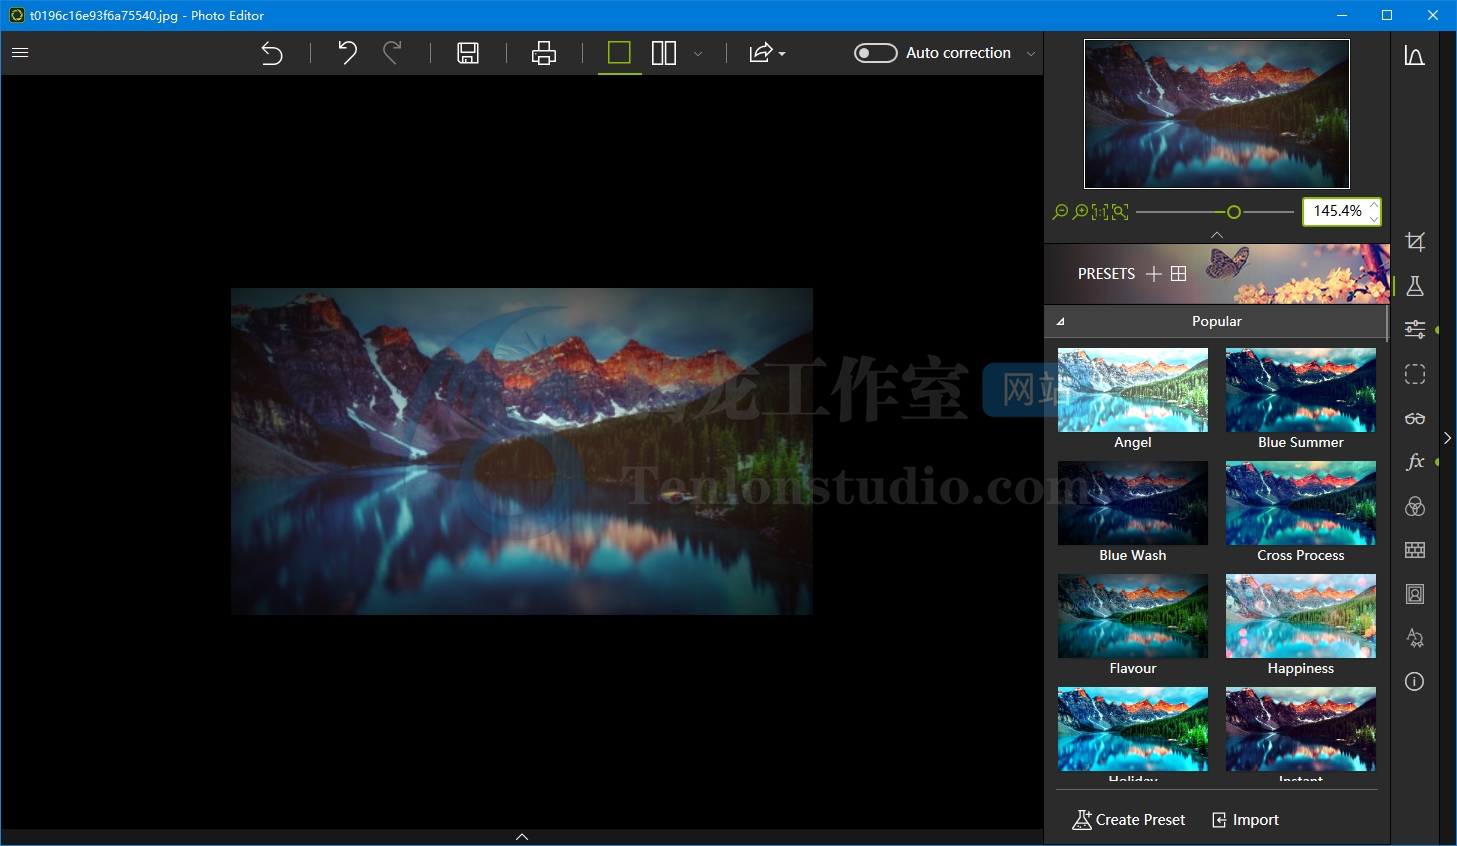Toggle Auto correction switch

click(x=876, y=53)
